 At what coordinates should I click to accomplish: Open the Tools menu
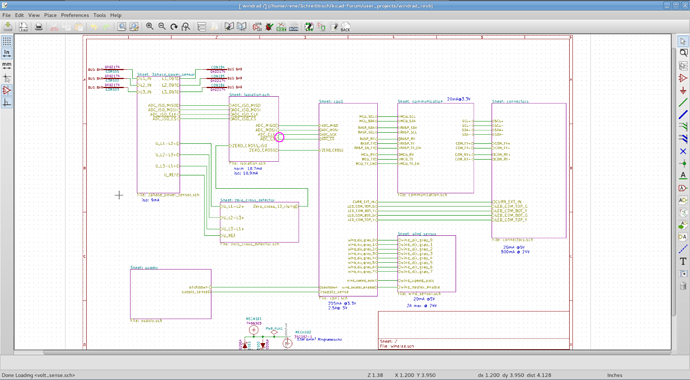tap(99, 15)
